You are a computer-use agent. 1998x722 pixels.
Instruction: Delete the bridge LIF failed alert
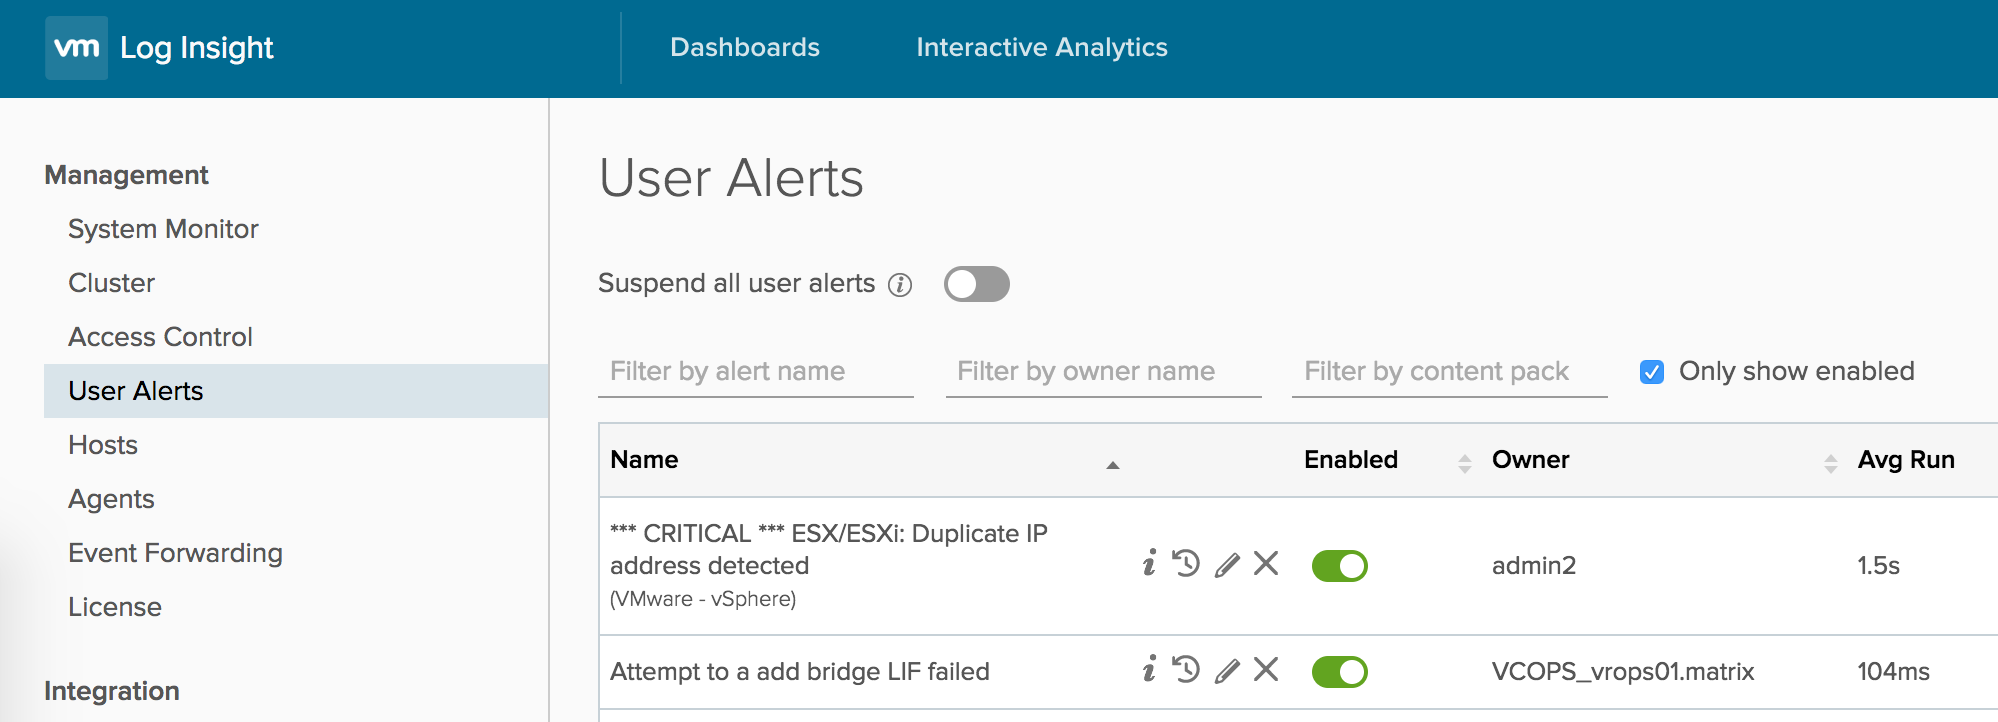coord(1266,669)
